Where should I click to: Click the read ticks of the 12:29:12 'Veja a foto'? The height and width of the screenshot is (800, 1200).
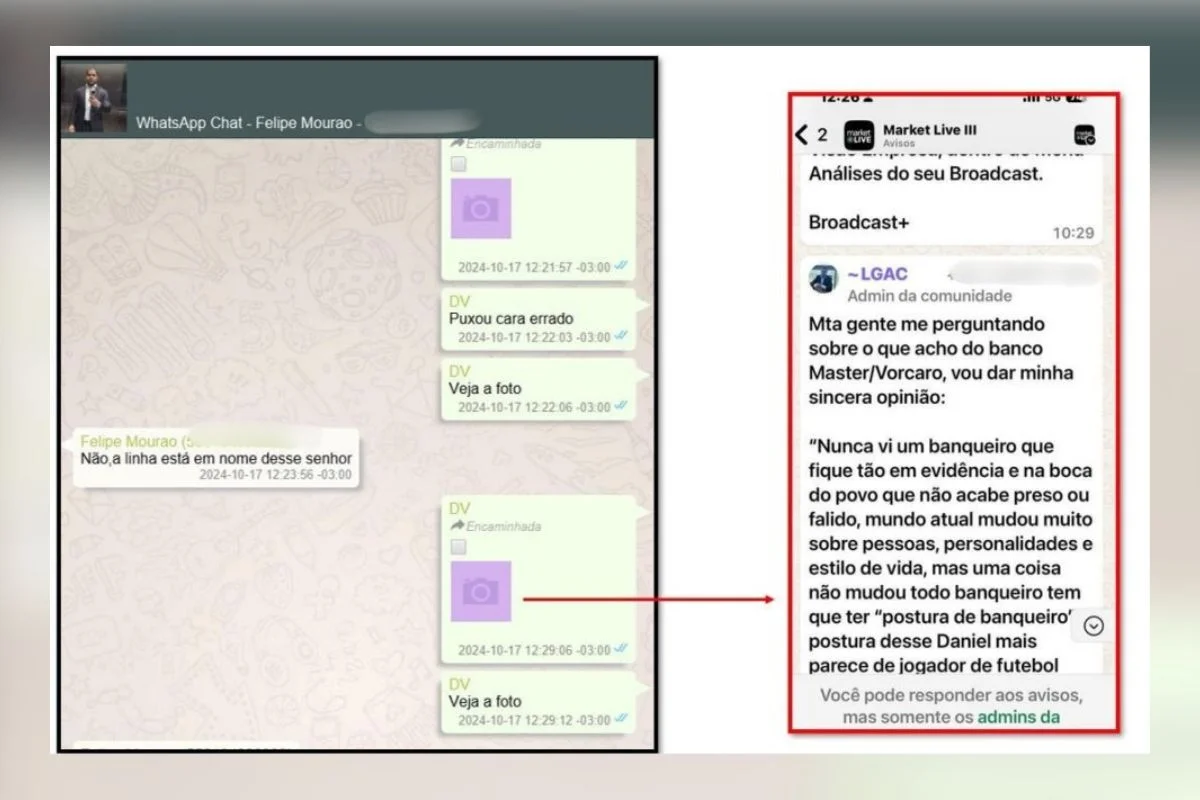(x=621, y=720)
